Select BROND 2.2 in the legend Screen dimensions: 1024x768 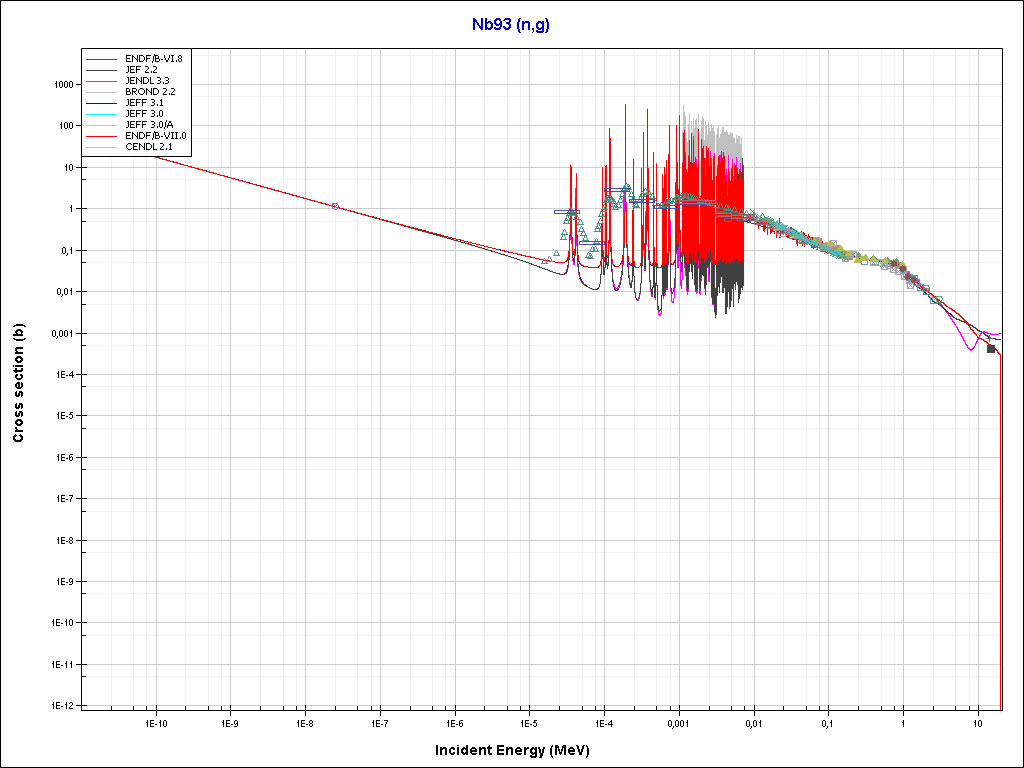coord(150,91)
